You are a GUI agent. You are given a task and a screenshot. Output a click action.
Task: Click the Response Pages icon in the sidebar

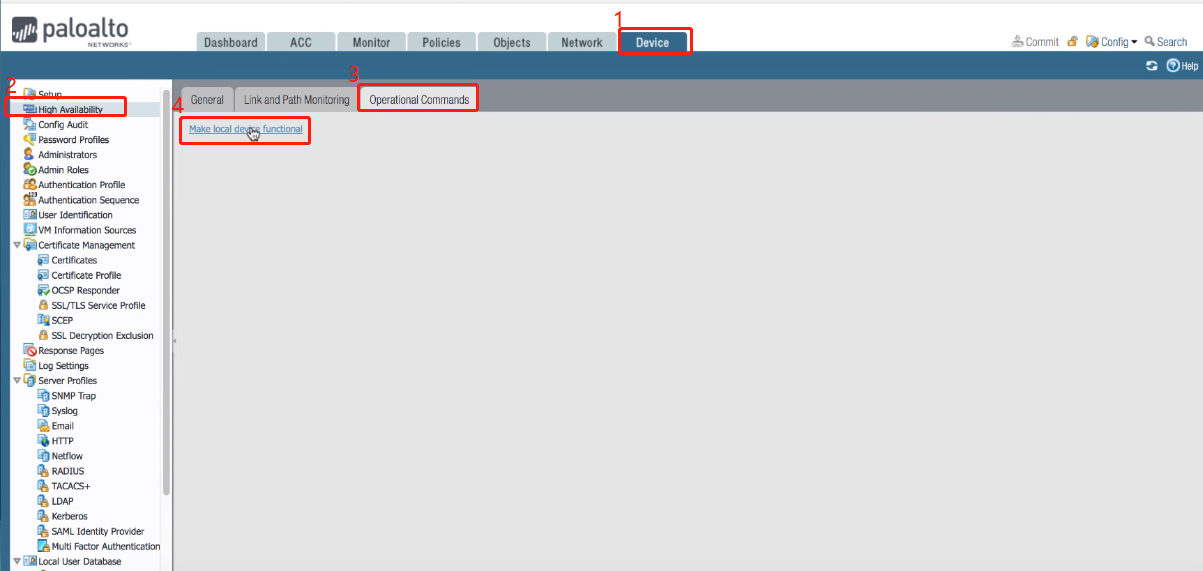tap(29, 351)
